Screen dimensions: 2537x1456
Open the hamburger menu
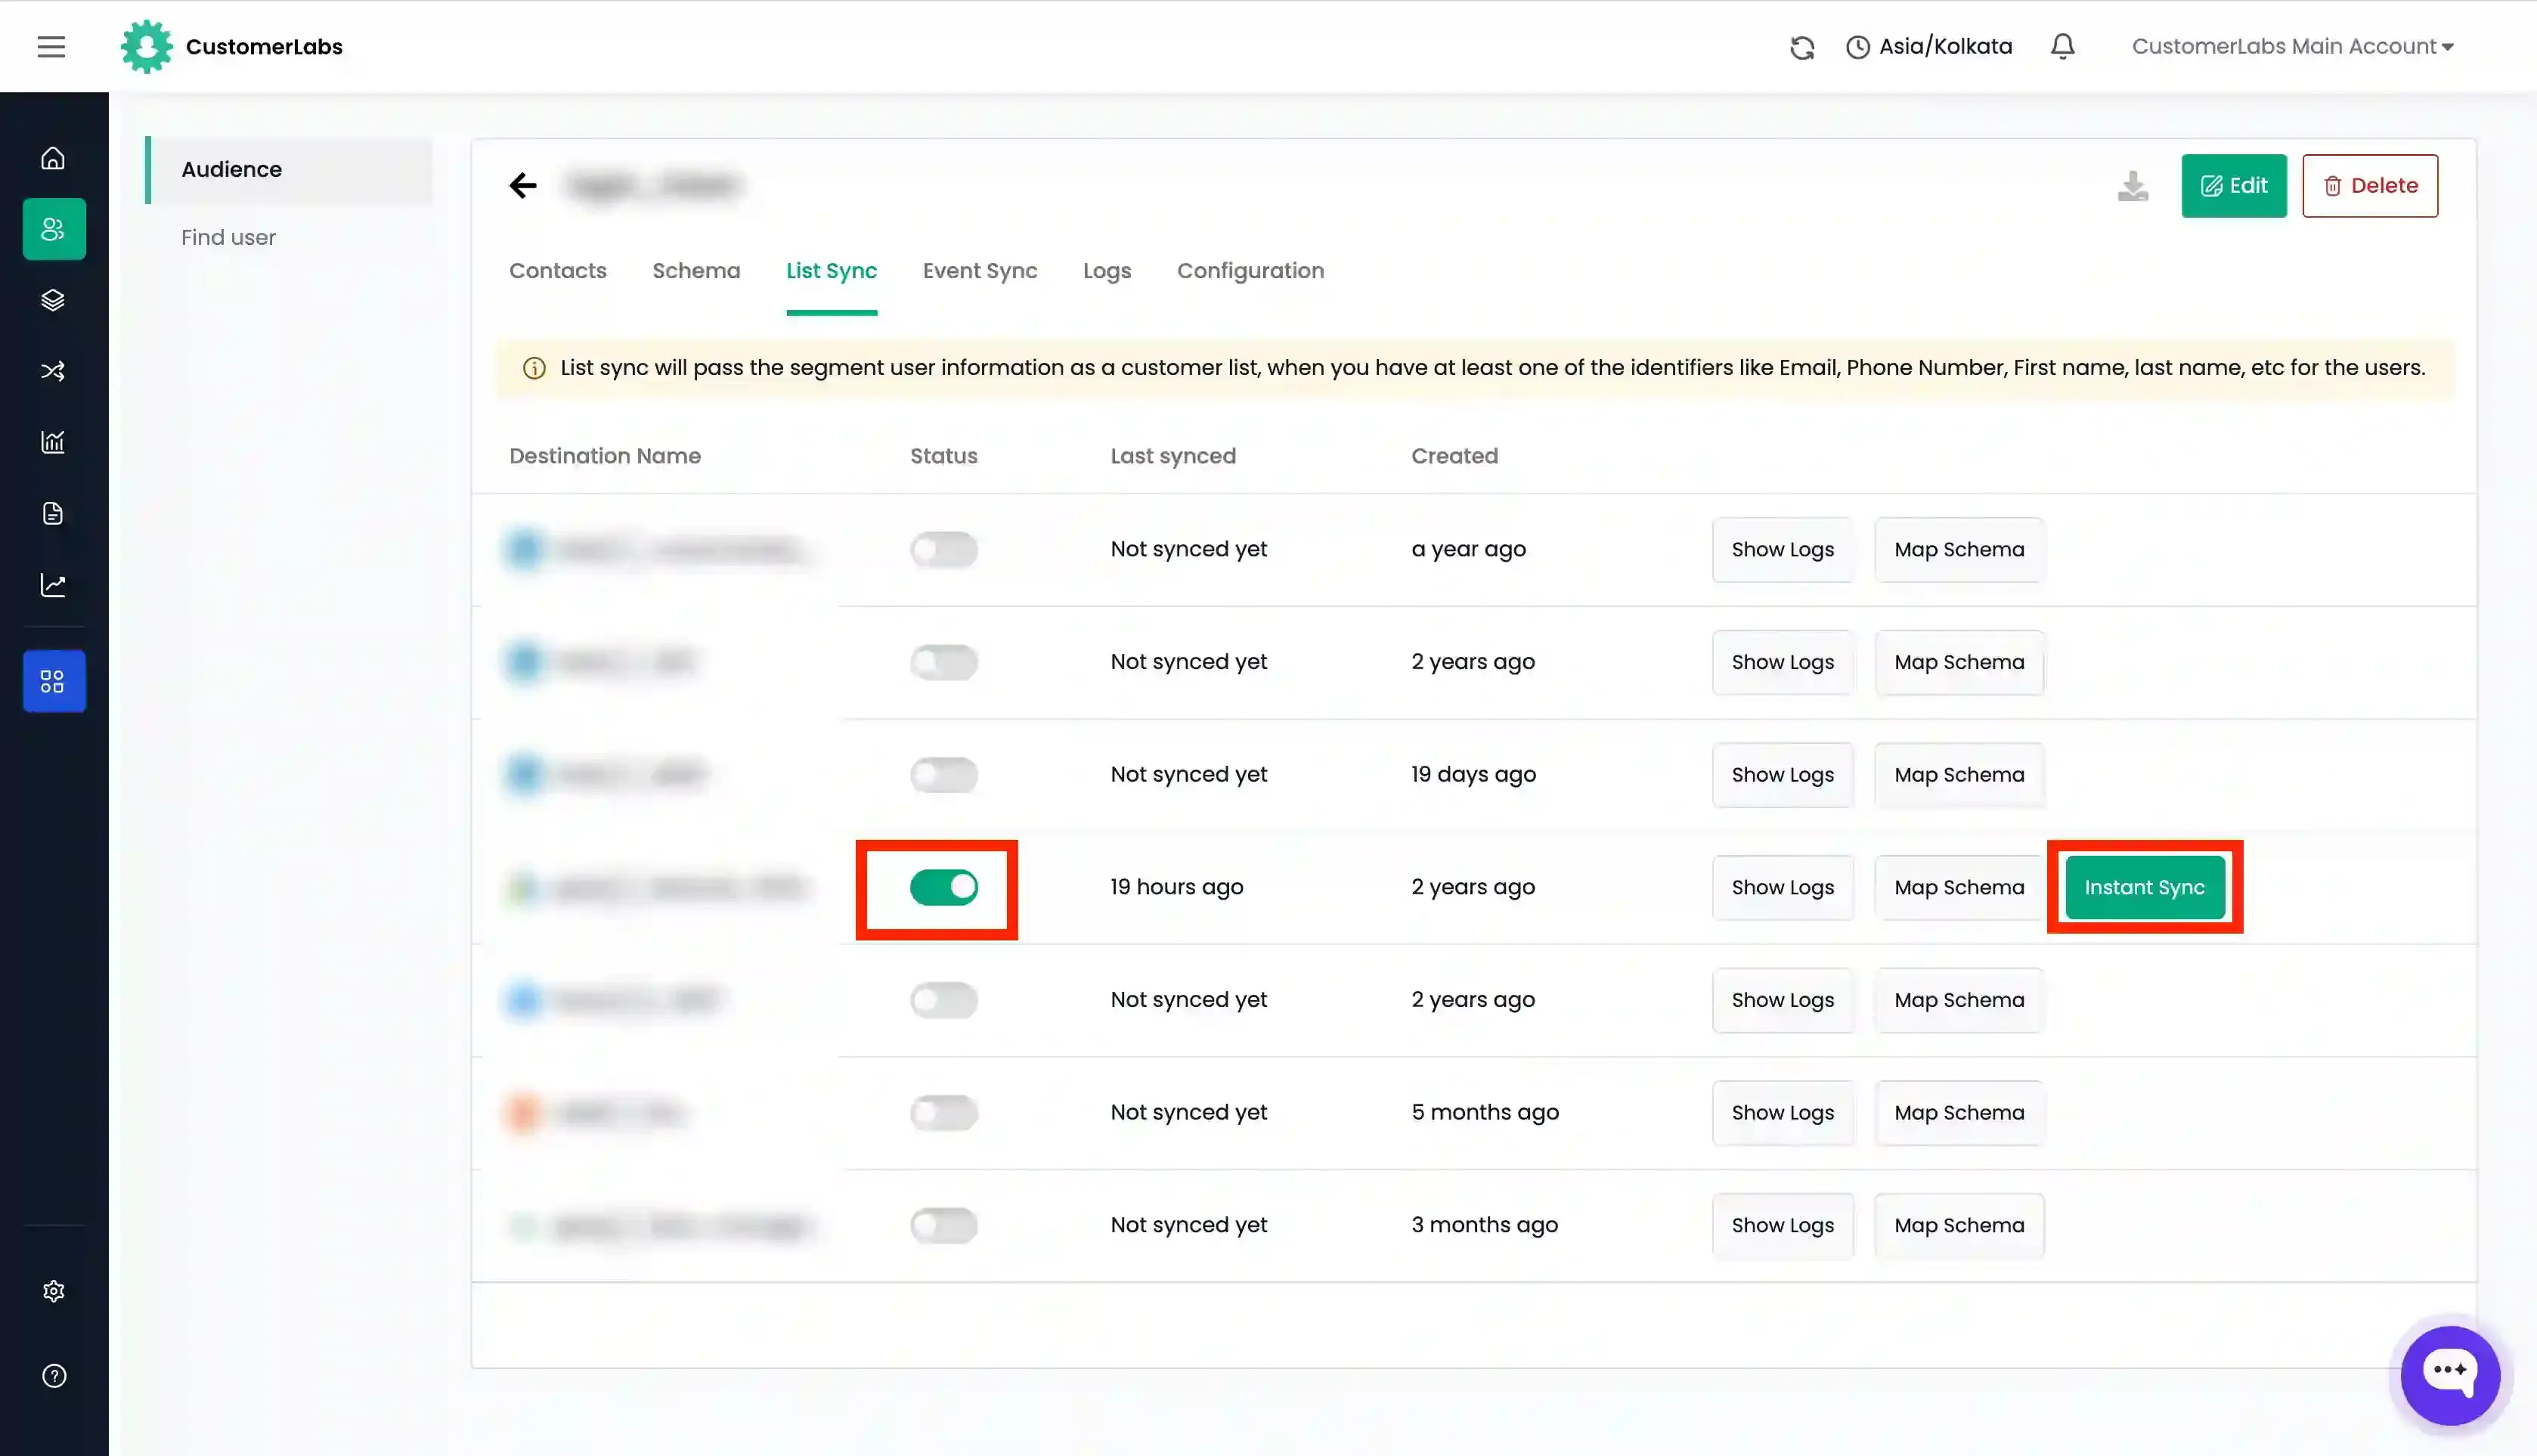coord(51,46)
